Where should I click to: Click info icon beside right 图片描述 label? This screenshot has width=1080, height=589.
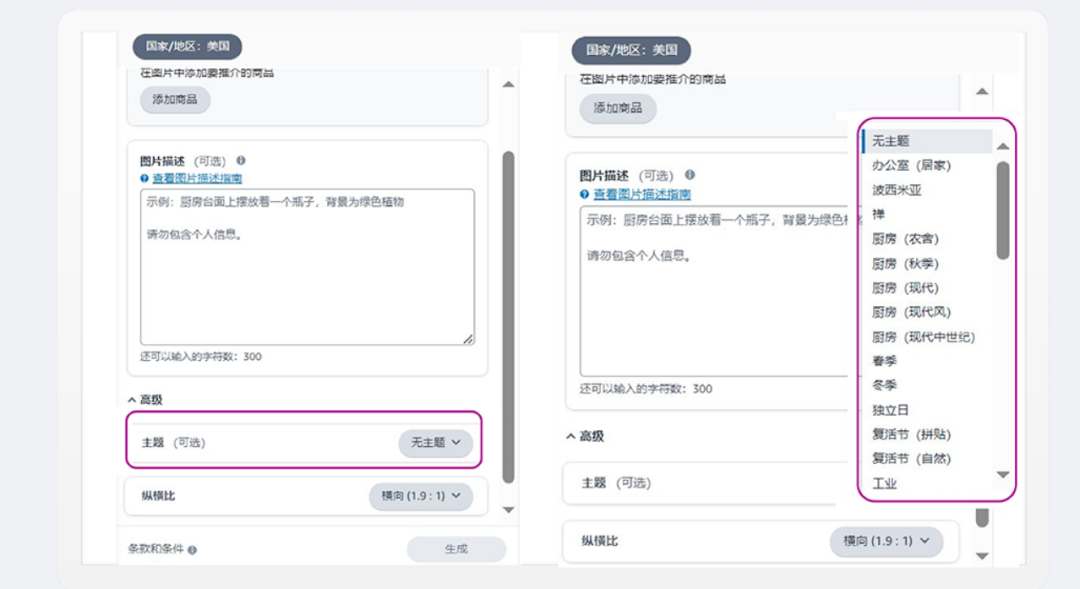click(689, 175)
